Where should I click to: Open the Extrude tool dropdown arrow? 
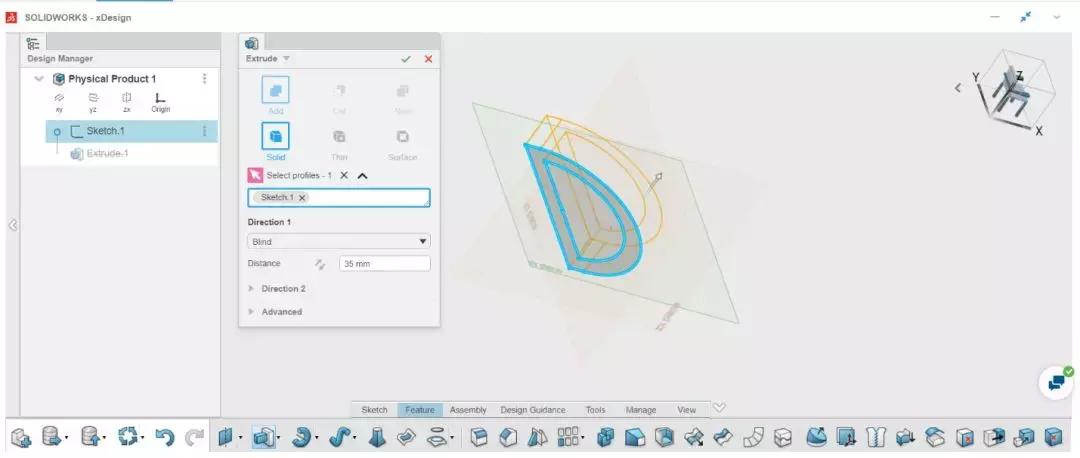tap(278, 439)
